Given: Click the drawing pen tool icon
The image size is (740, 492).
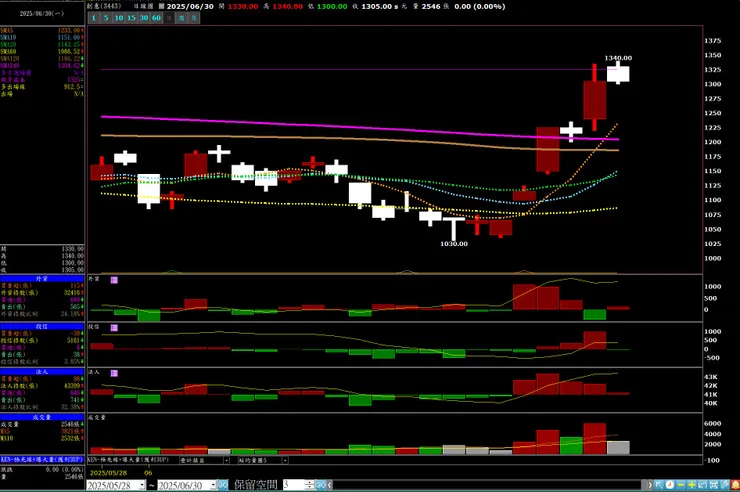Looking at the screenshot, I should tap(724, 485).
